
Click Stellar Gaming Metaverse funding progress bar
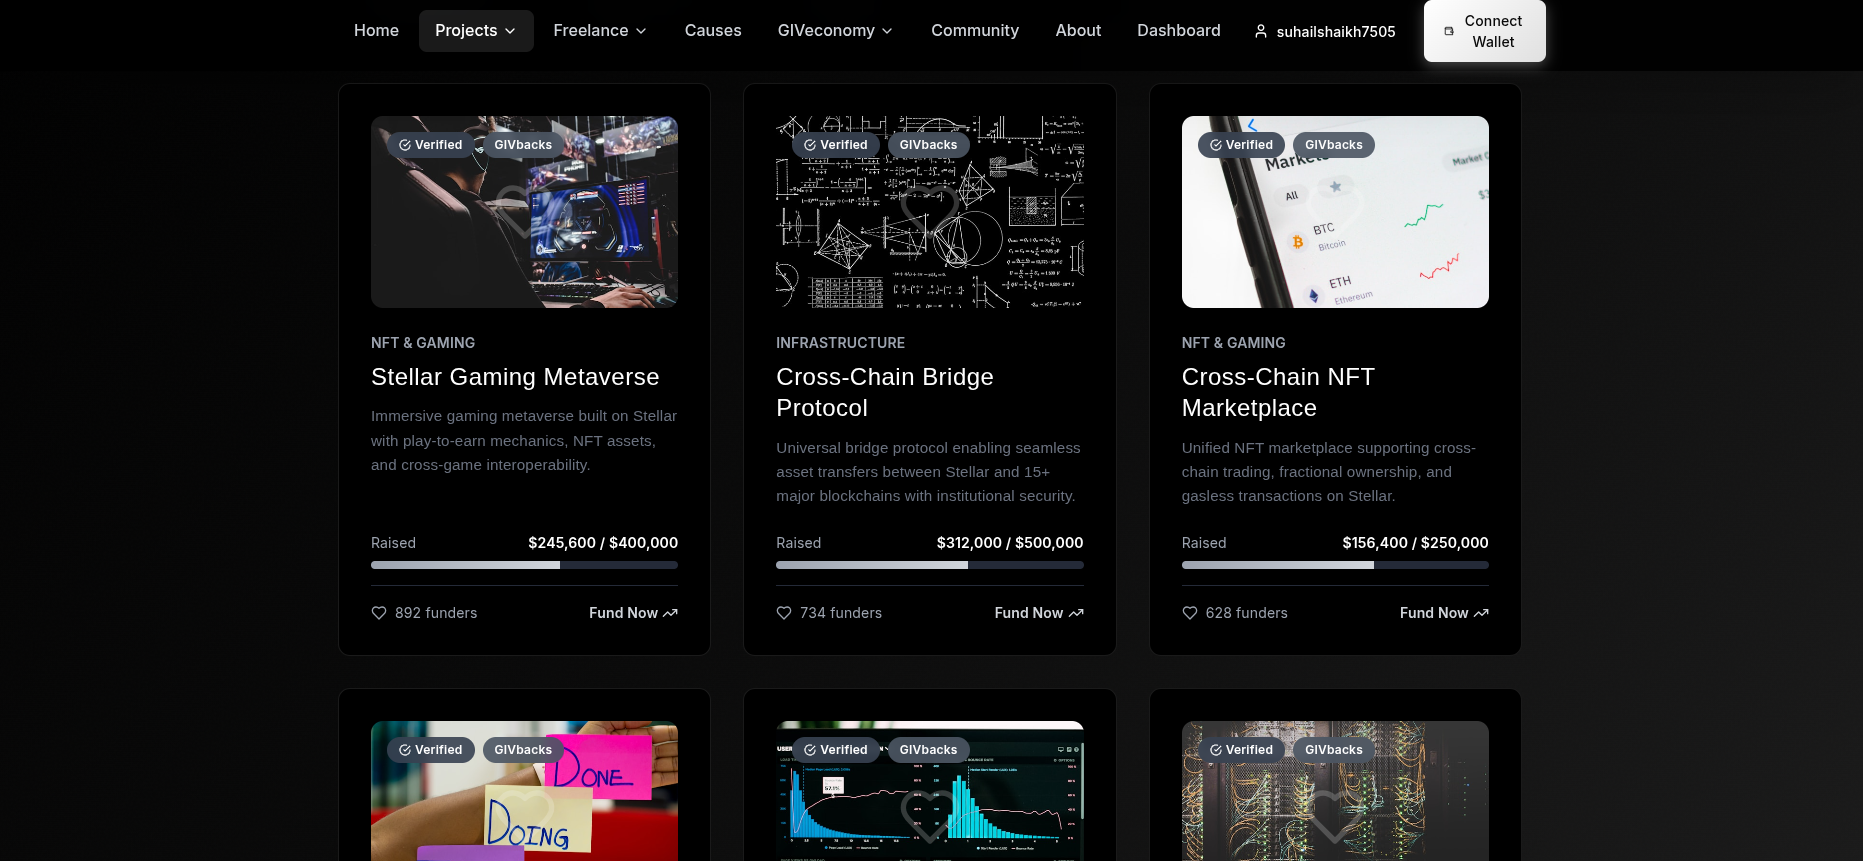click(x=524, y=565)
